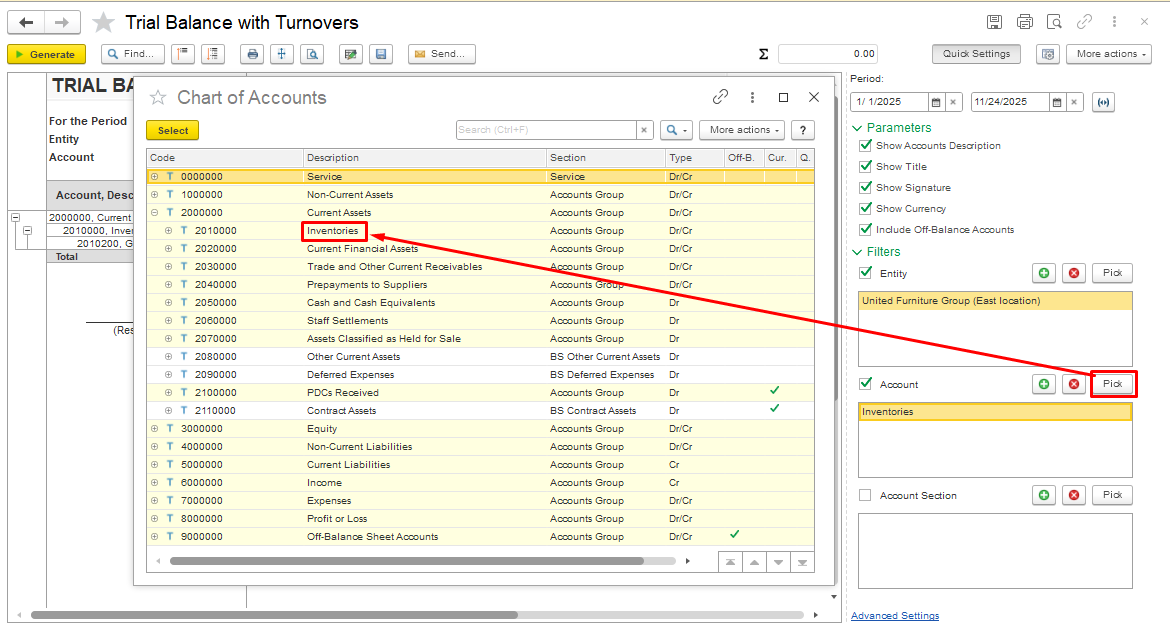
Task: Toggle Include Off-Balance Accounts checkbox
Action: click(x=865, y=230)
